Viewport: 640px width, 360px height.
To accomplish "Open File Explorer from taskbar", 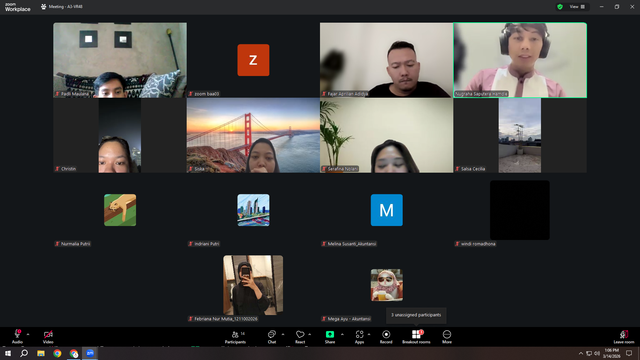I will tap(41, 353).
